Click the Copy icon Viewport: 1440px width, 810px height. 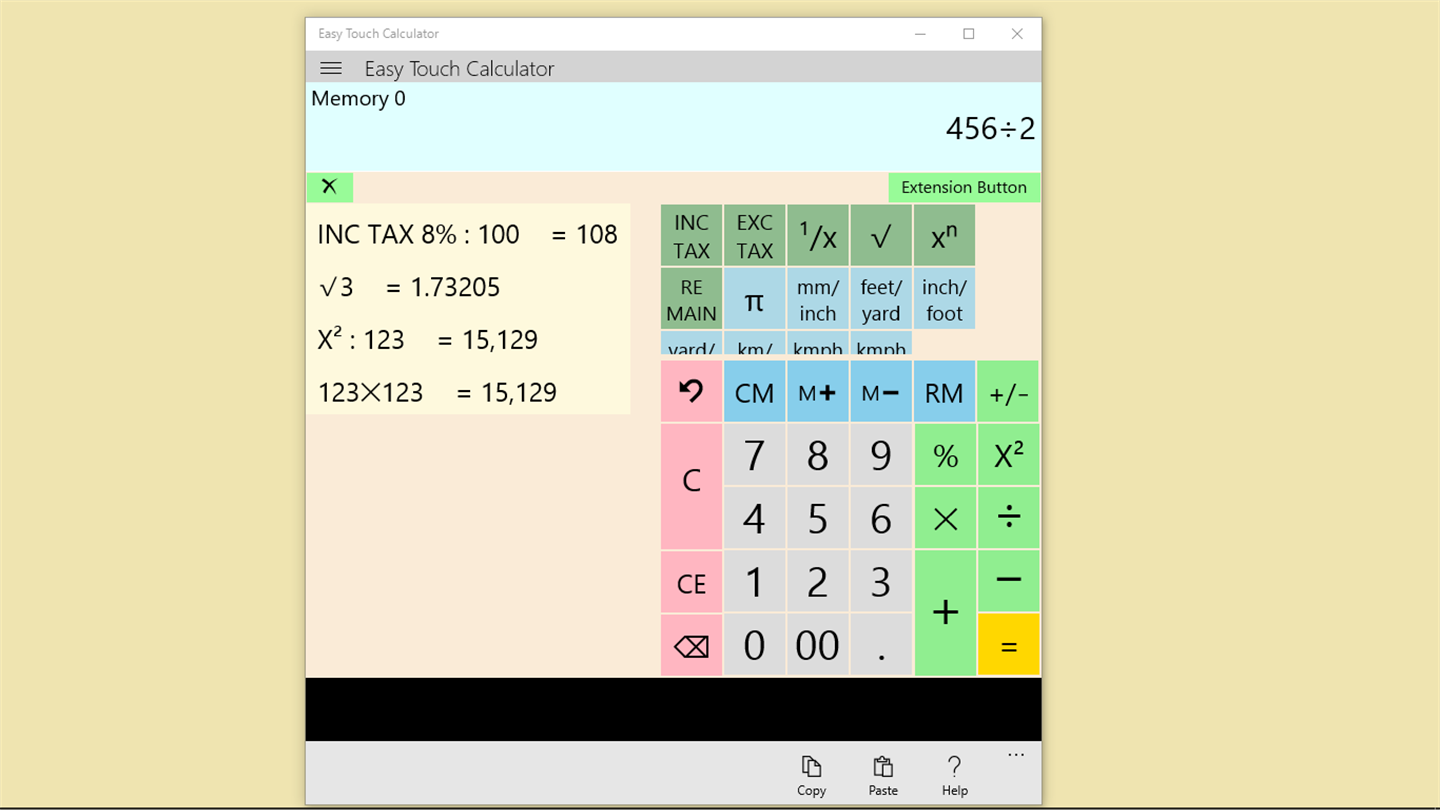811,776
